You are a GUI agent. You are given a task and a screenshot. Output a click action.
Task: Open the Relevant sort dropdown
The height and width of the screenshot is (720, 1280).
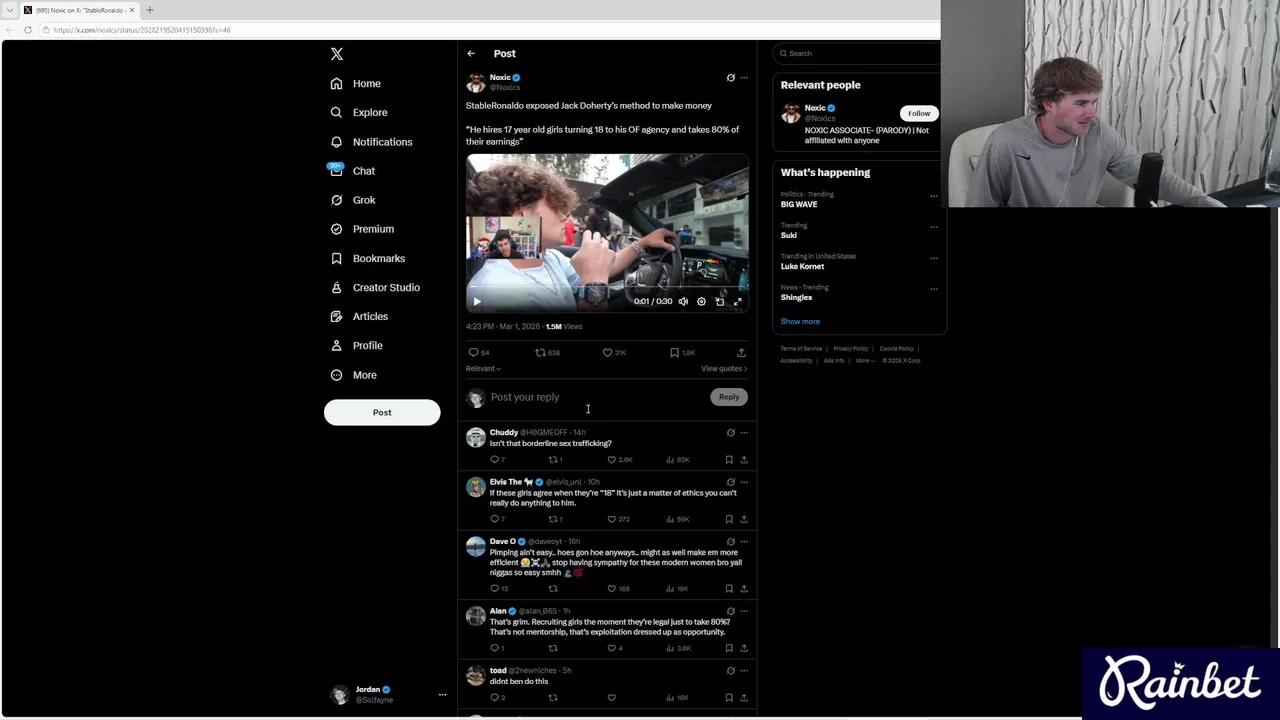pyautogui.click(x=483, y=369)
